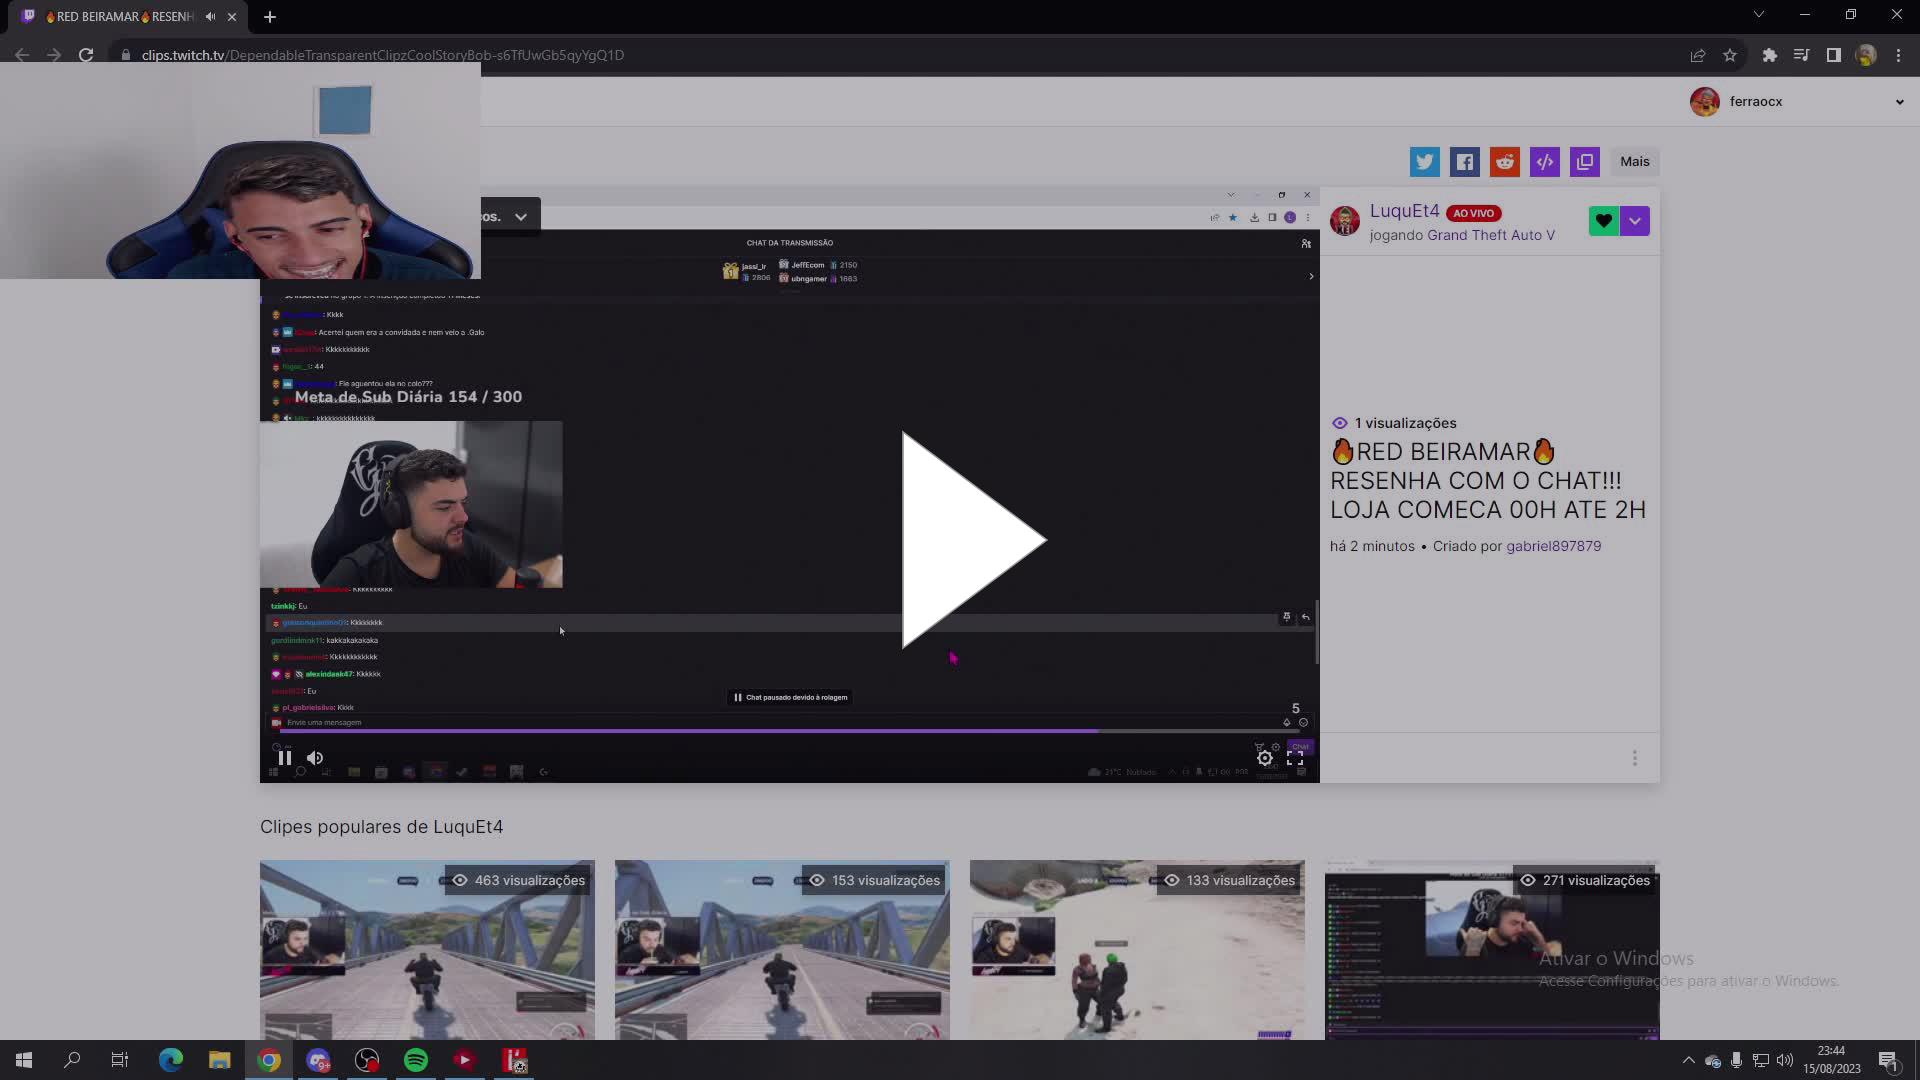This screenshot has height=1080, width=1920.
Task: Open the tab search chevron
Action: (1759, 14)
